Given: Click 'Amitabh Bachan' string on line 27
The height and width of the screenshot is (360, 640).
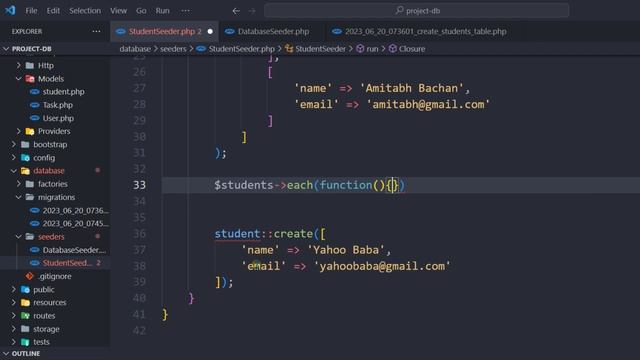Looking at the screenshot, I should click(x=412, y=88).
